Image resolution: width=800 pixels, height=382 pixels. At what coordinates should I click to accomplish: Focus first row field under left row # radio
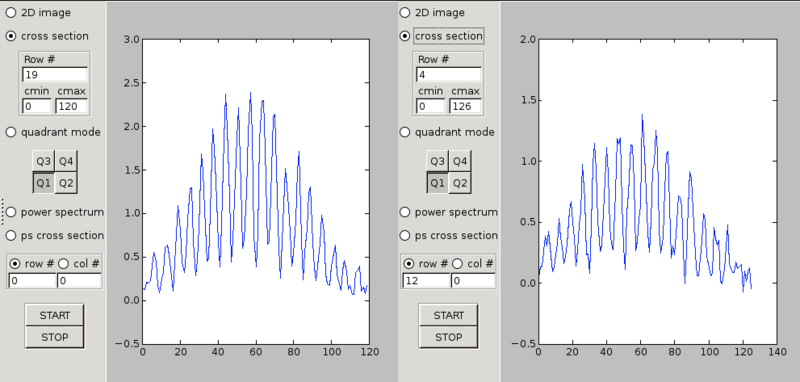(x=32, y=281)
